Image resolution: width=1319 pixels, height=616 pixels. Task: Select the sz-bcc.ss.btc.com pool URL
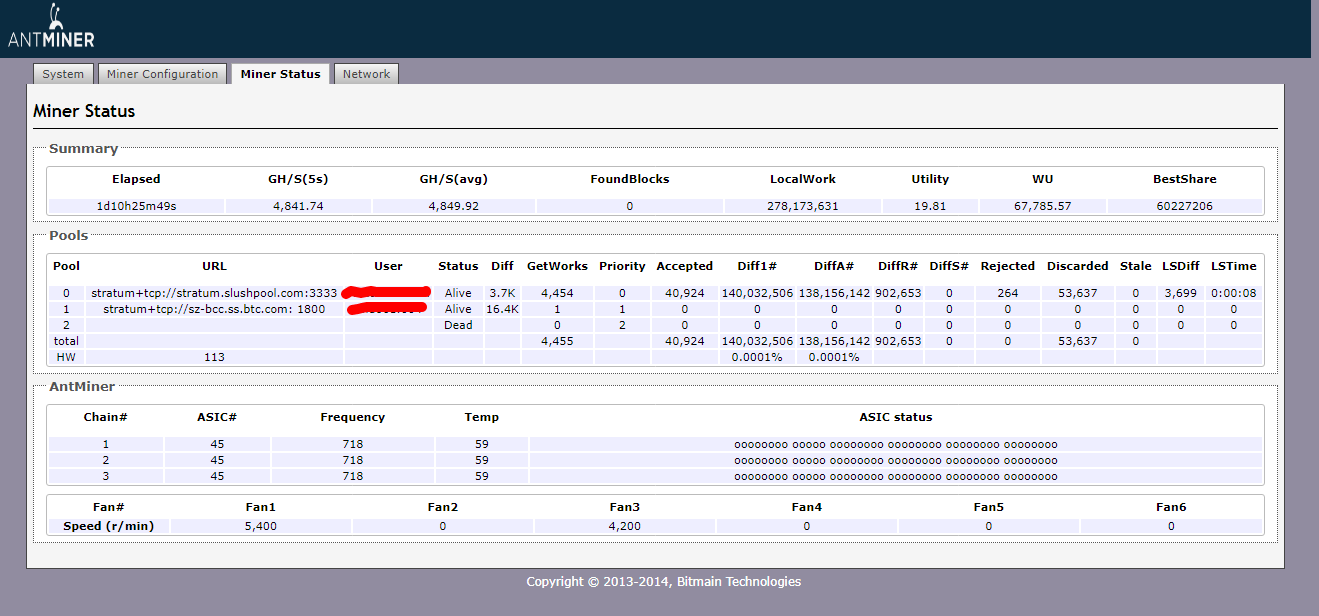[214, 309]
